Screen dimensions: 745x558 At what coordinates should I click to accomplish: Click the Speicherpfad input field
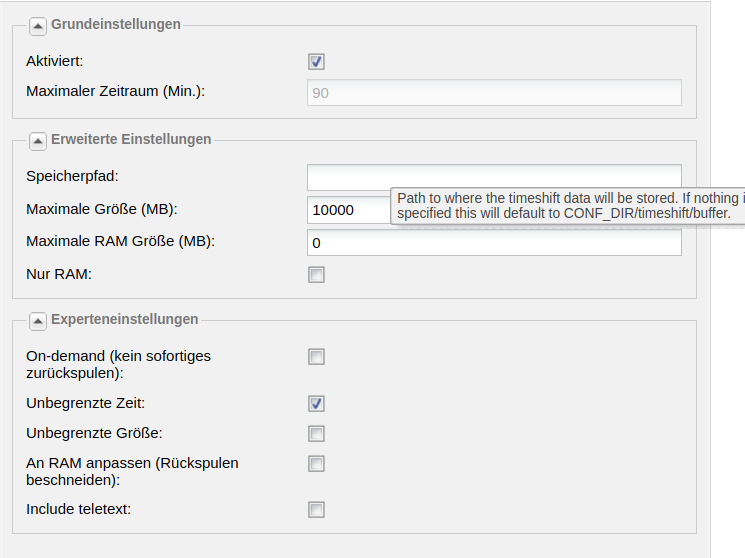[x=494, y=176]
